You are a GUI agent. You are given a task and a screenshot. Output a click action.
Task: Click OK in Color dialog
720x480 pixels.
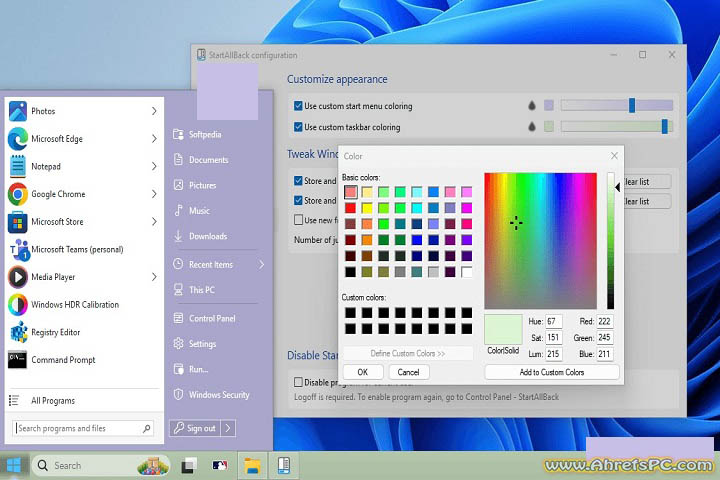(363, 372)
